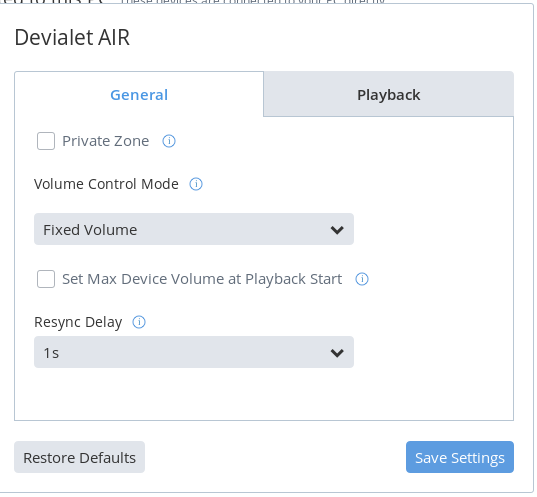Screen dimensions: 537x497
Task: Enable the Private Zone checkbox
Action: [x=46, y=141]
